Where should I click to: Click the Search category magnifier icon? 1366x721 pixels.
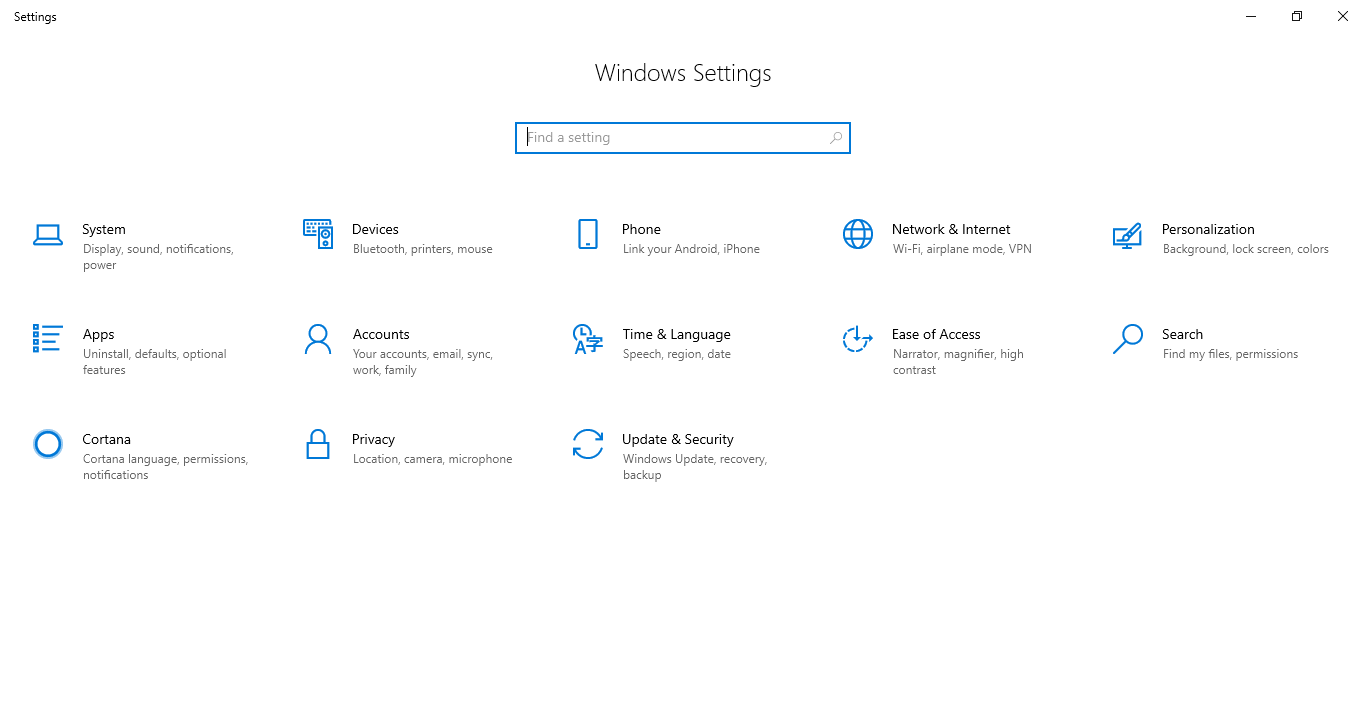click(x=1128, y=339)
